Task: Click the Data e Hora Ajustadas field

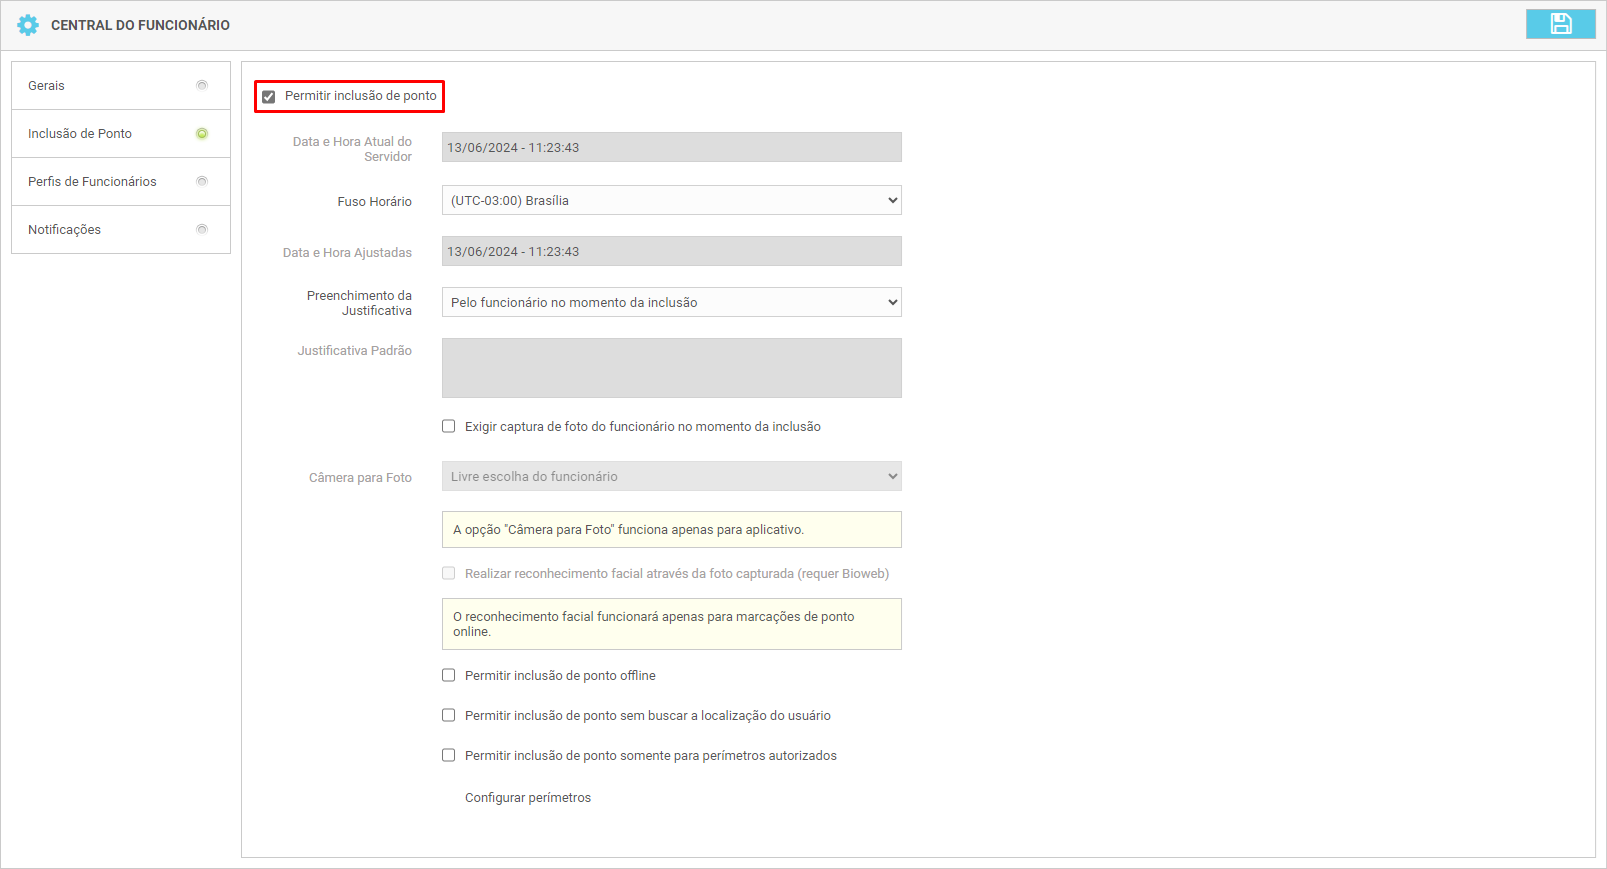Action: tap(671, 251)
